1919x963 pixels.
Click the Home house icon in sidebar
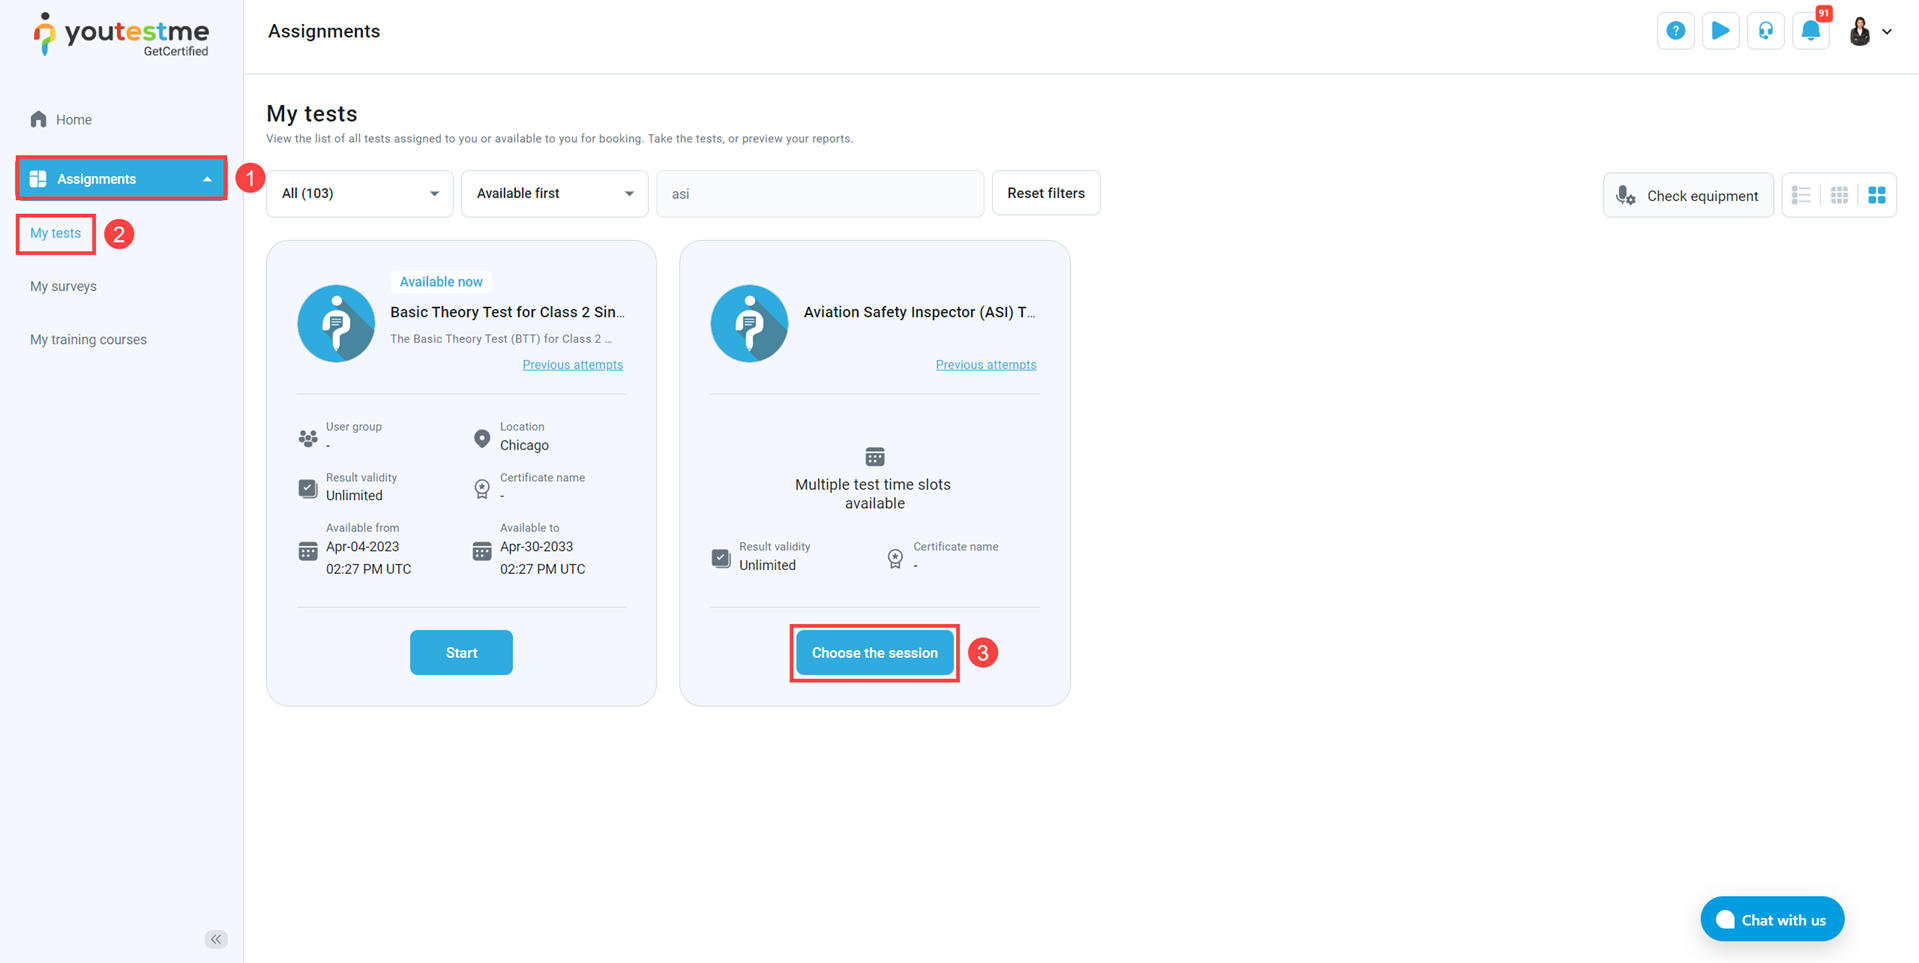[39, 120]
